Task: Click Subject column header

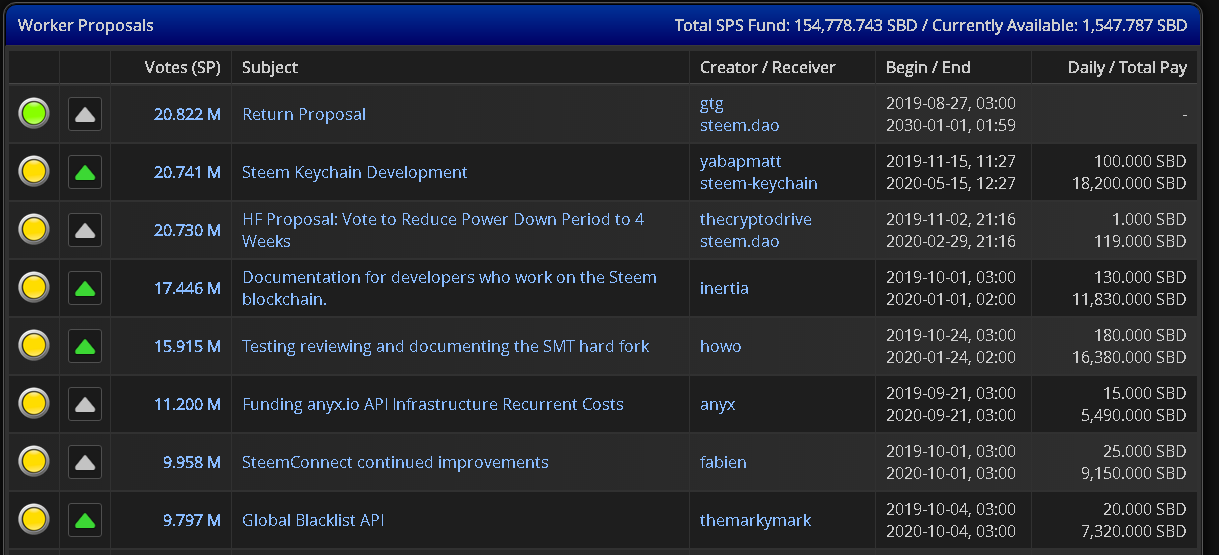Action: click(x=270, y=68)
